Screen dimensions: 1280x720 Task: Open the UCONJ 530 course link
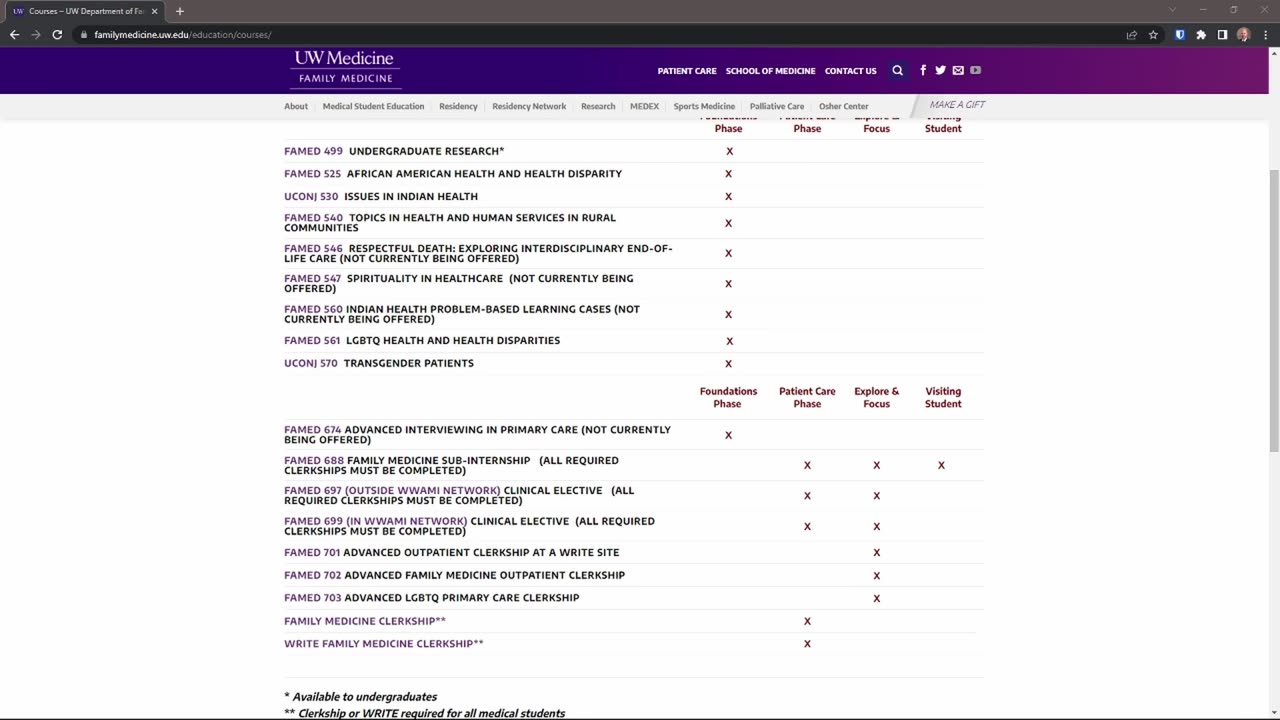click(311, 197)
